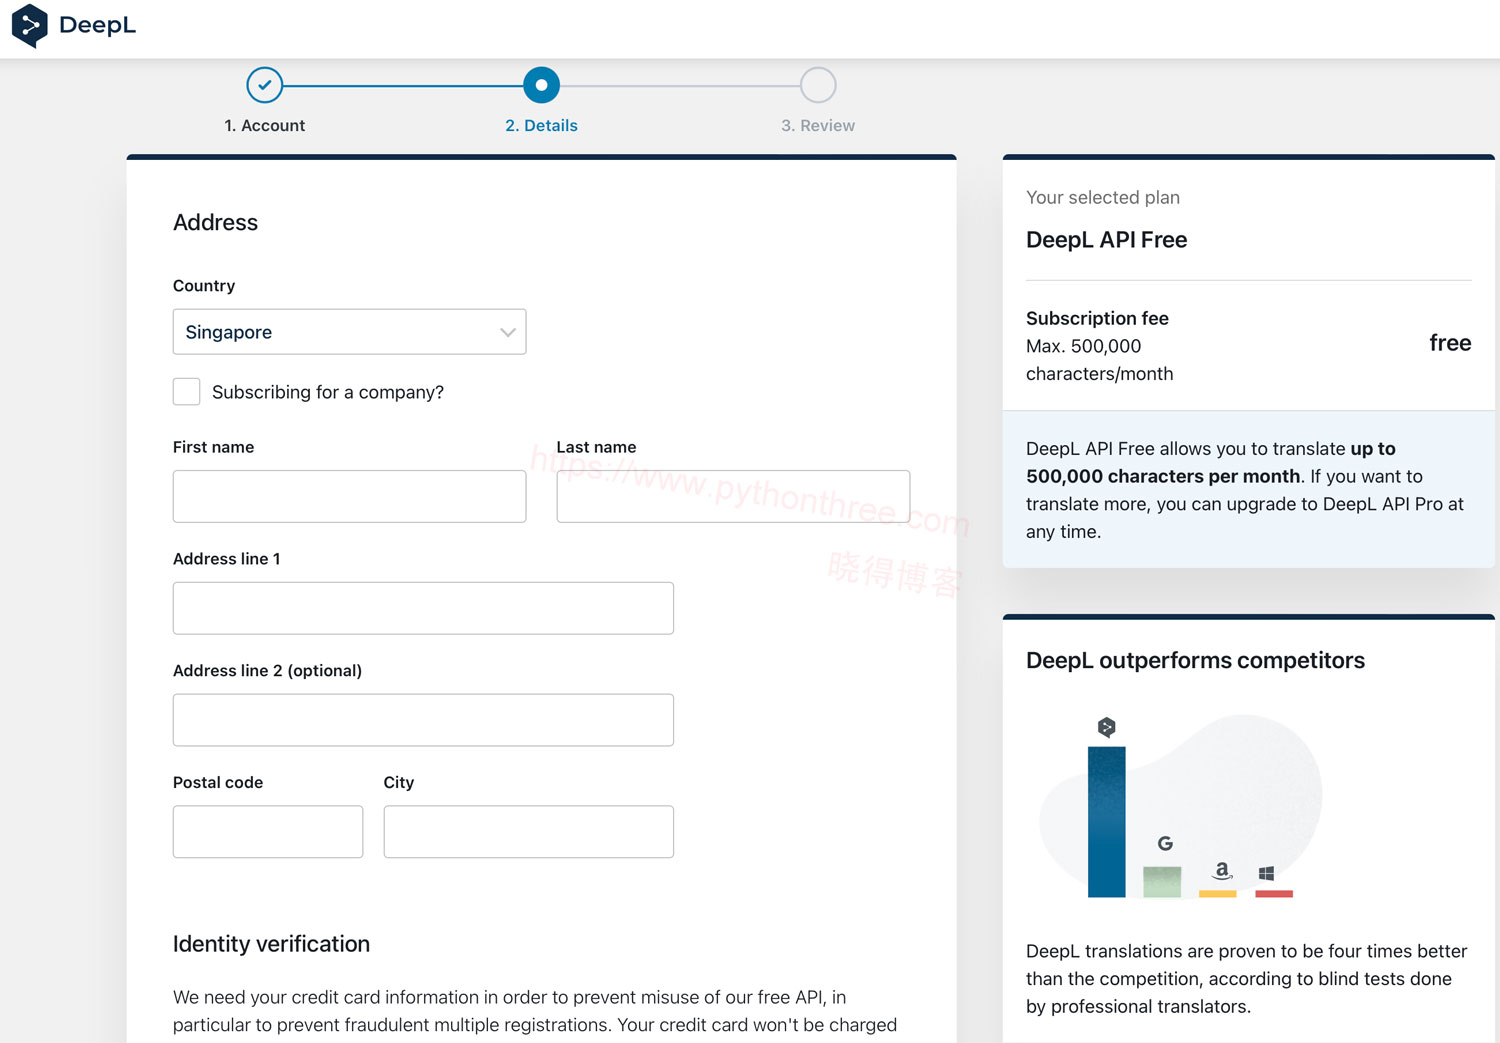Click the active Details step circle
Screen dimensions: 1500x1043
pos(541,85)
